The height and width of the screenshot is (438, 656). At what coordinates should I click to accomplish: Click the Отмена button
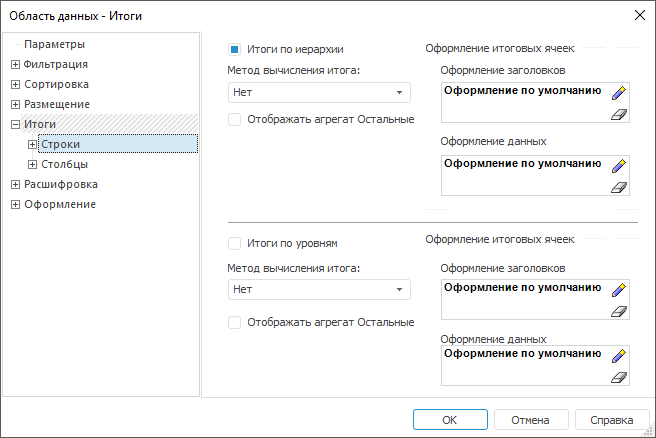(x=531, y=420)
